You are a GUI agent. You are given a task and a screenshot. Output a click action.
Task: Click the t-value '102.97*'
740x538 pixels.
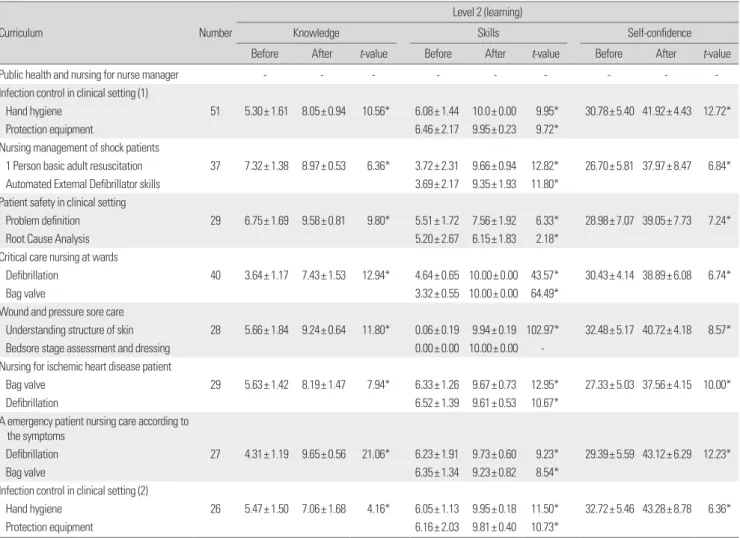click(x=542, y=330)
